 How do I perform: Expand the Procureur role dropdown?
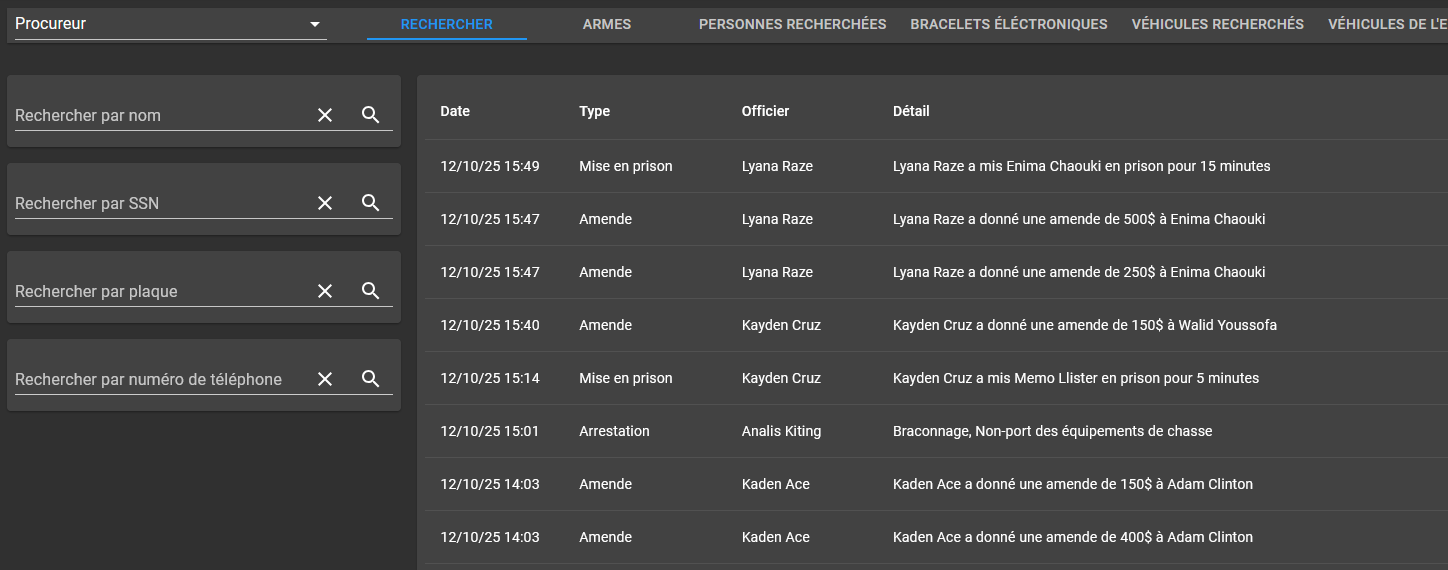click(315, 24)
